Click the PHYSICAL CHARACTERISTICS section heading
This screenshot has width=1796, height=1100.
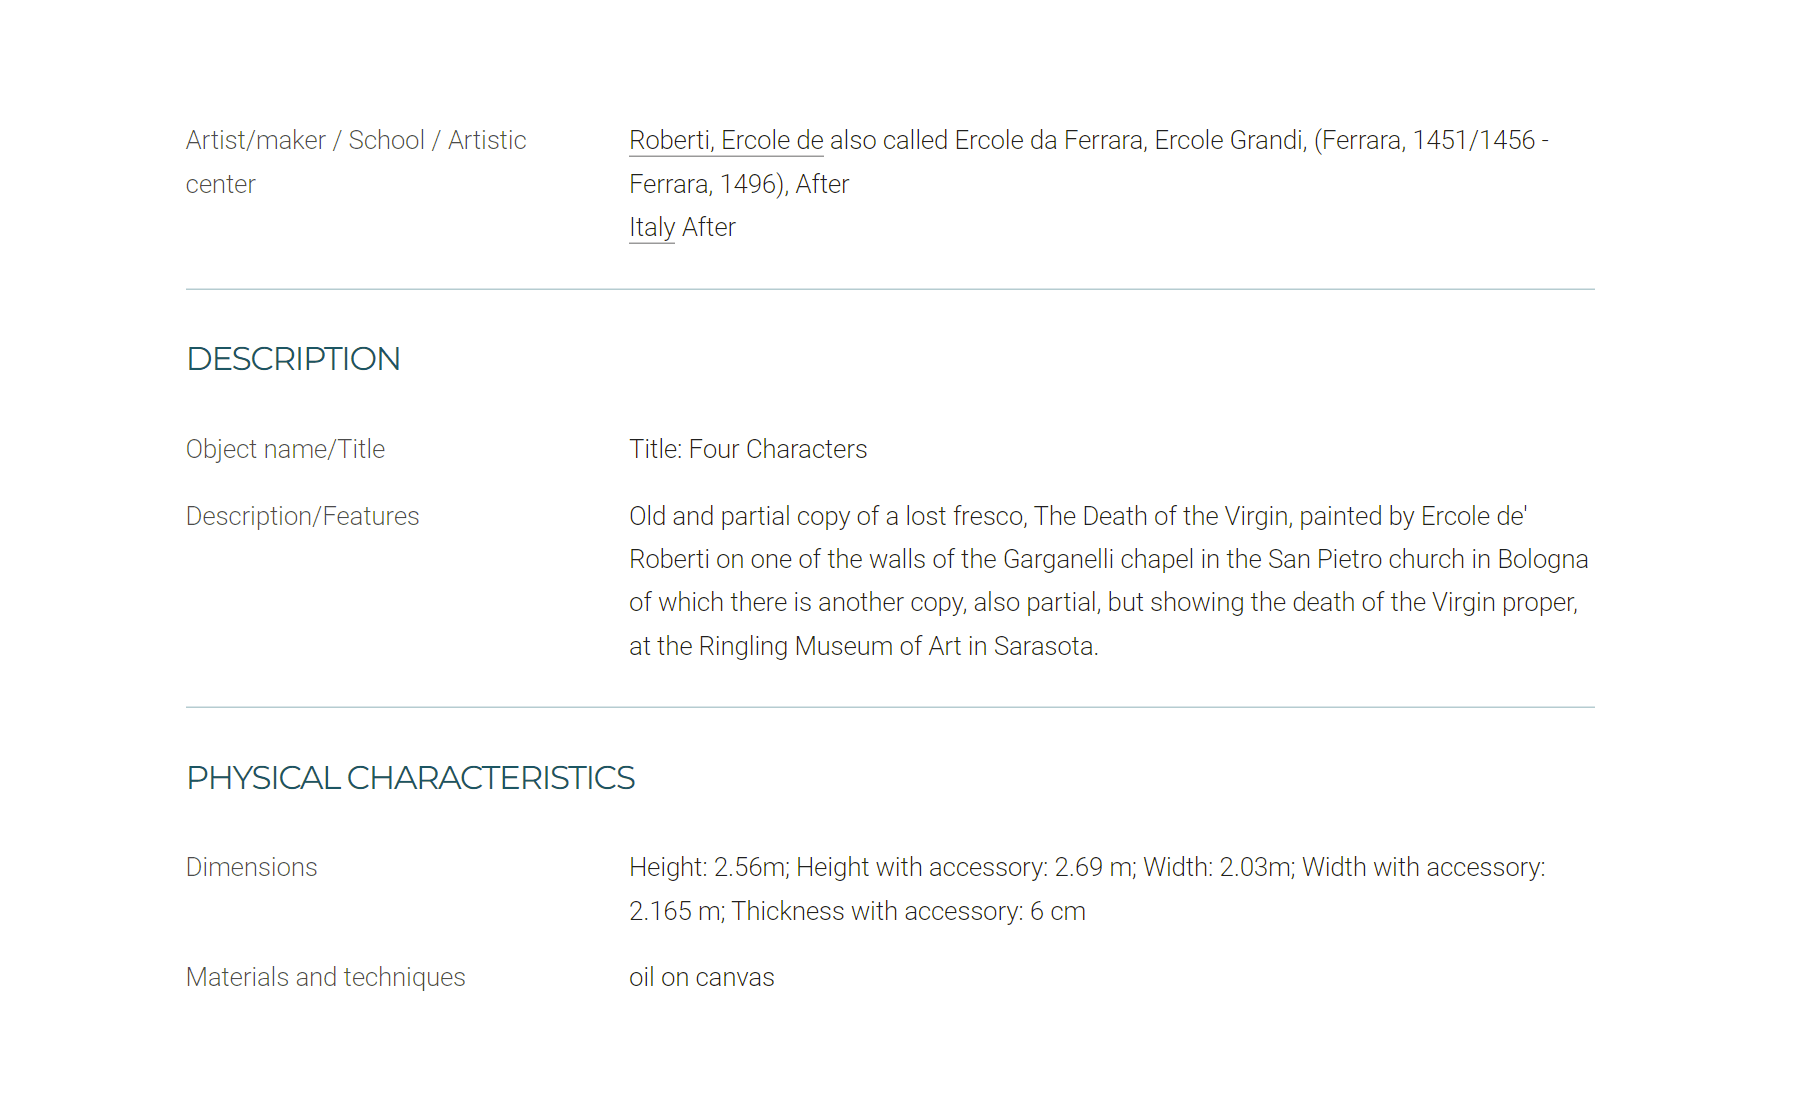(x=410, y=777)
